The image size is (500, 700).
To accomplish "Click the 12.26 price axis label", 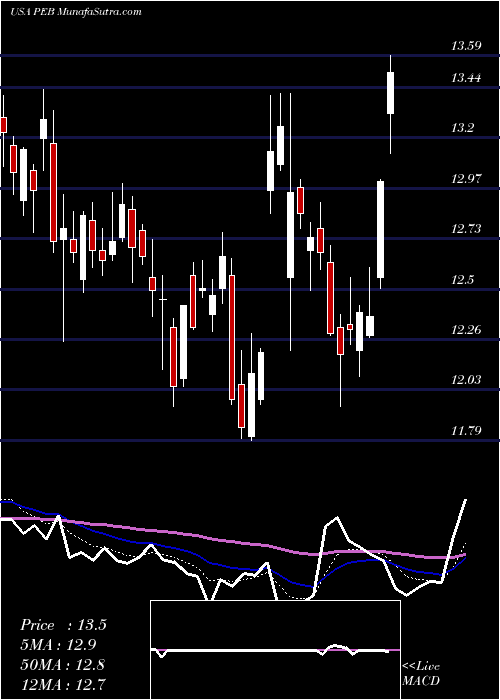I will point(466,330).
